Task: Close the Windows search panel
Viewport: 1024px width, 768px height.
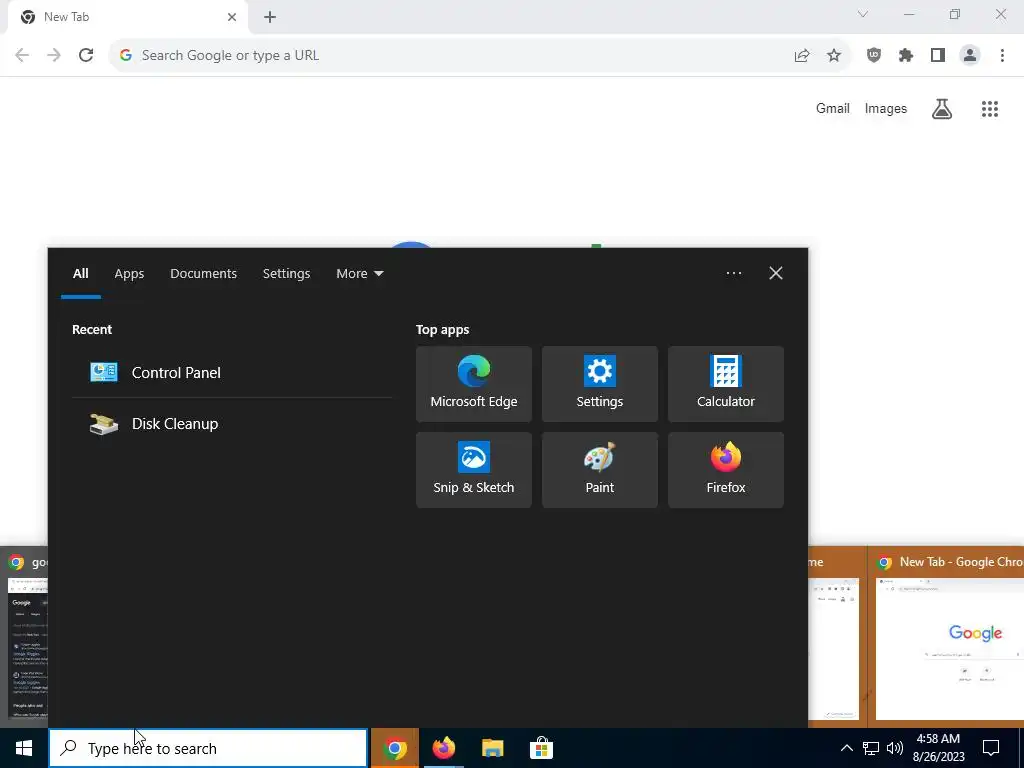Action: [x=776, y=273]
